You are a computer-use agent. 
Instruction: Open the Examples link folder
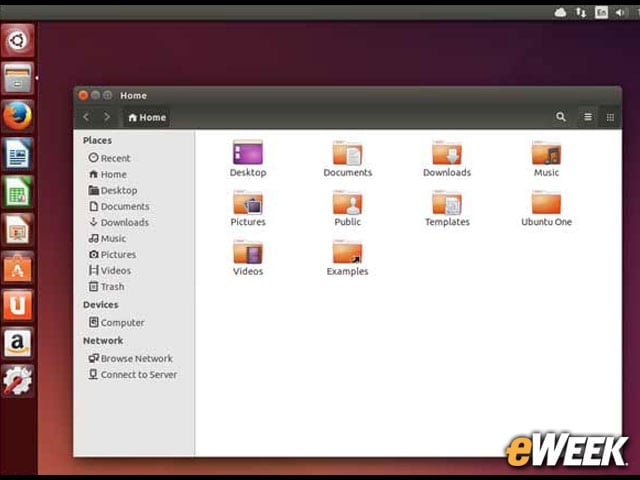[x=347, y=258]
